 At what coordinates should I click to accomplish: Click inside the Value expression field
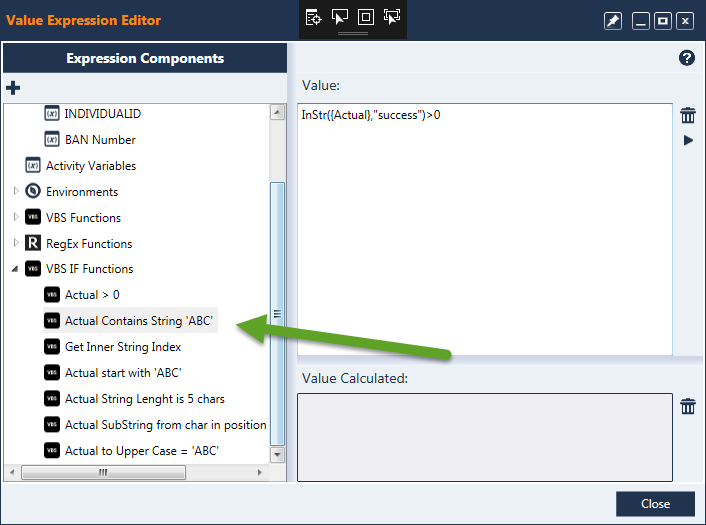pyautogui.click(x=485, y=230)
